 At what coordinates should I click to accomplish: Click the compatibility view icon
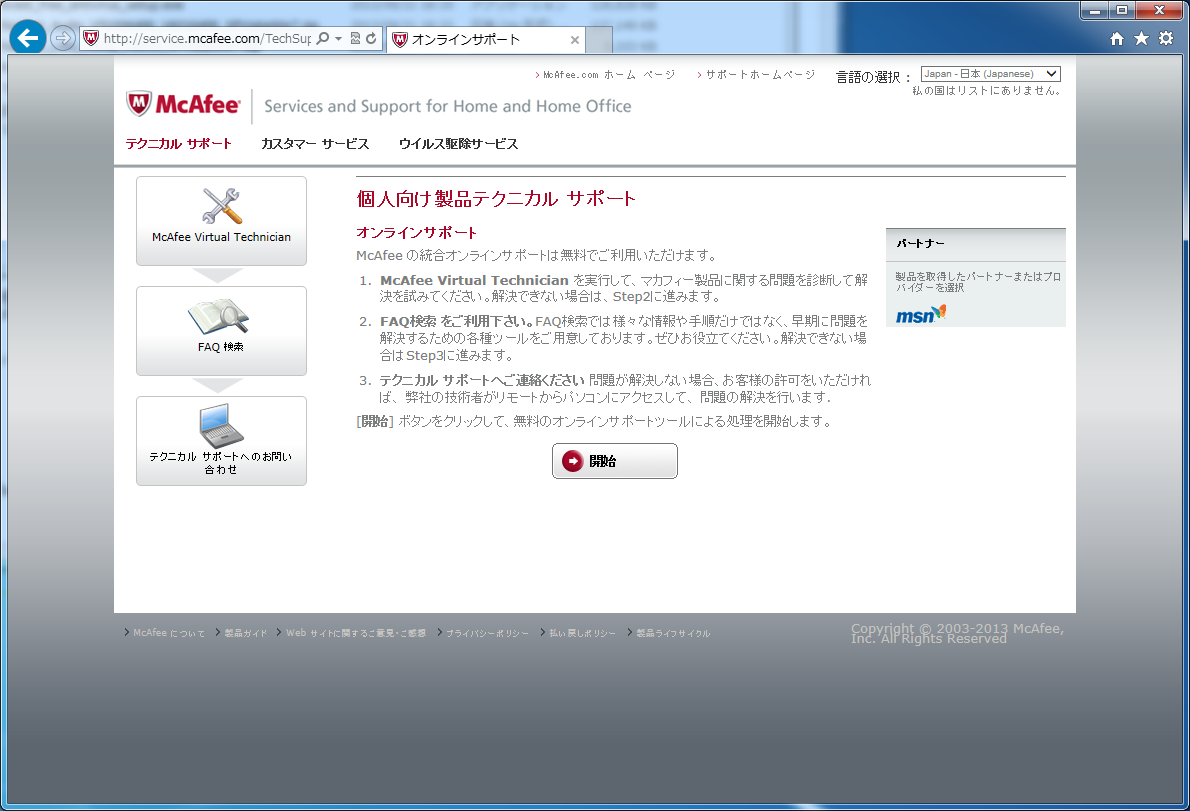pos(354,38)
